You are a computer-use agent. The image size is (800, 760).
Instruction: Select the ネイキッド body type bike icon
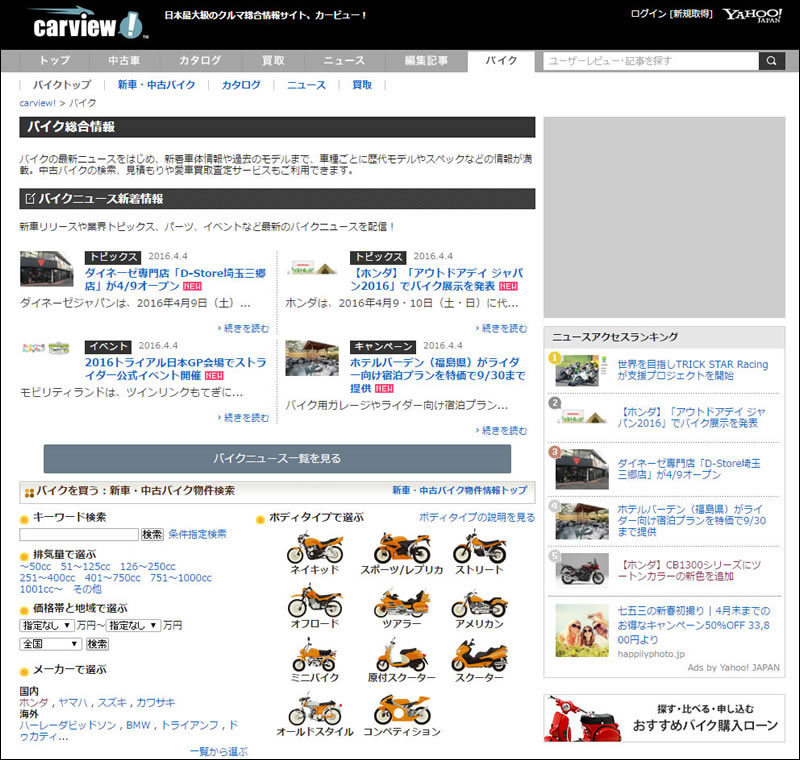tap(315, 547)
